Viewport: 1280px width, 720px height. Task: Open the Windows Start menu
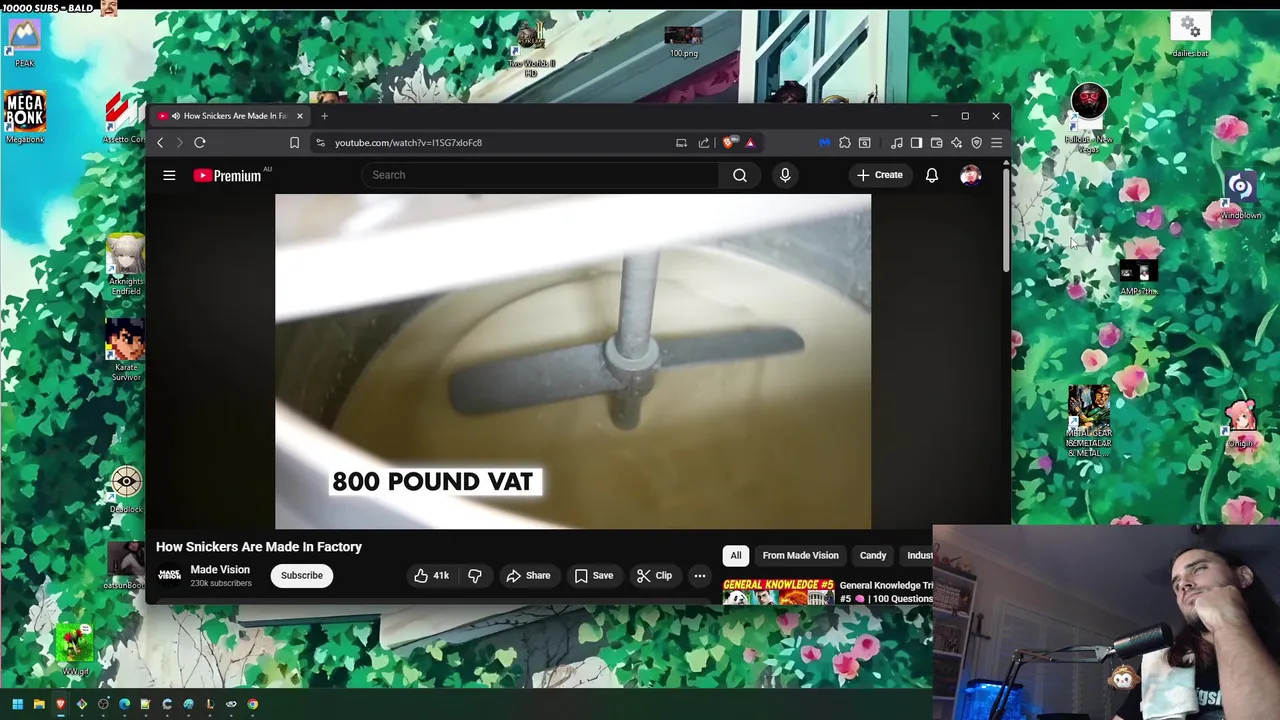pyautogui.click(x=17, y=704)
